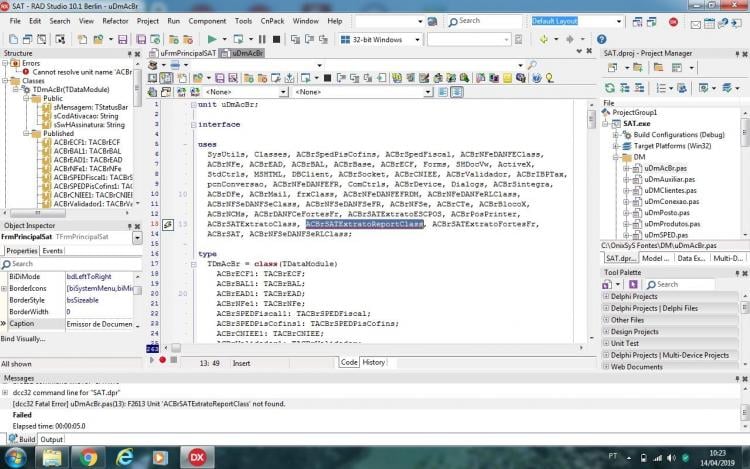Switch to Events tab in Object Inspector
Image resolution: width=750 pixels, height=469 pixels.
tap(52, 251)
